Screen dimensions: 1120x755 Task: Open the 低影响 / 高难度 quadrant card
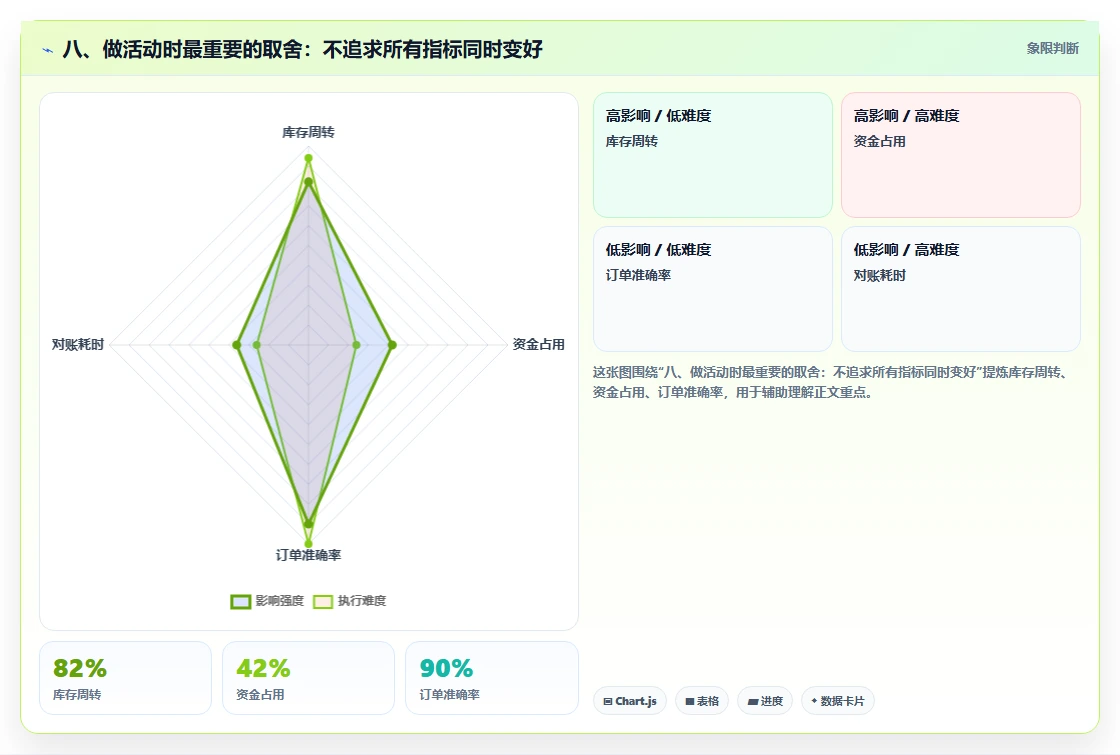click(x=961, y=289)
